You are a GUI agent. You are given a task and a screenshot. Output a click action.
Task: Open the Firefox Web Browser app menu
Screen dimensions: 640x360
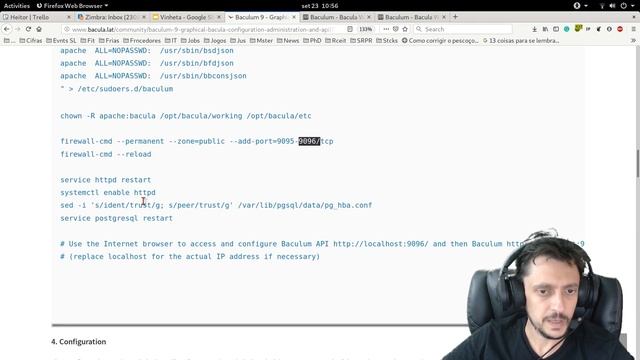(x=72, y=6)
